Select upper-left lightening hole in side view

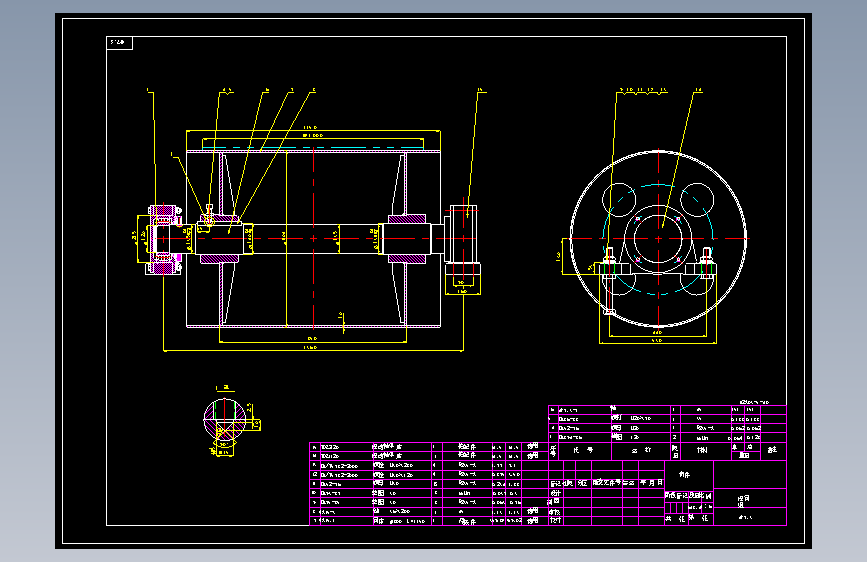[x=619, y=200]
